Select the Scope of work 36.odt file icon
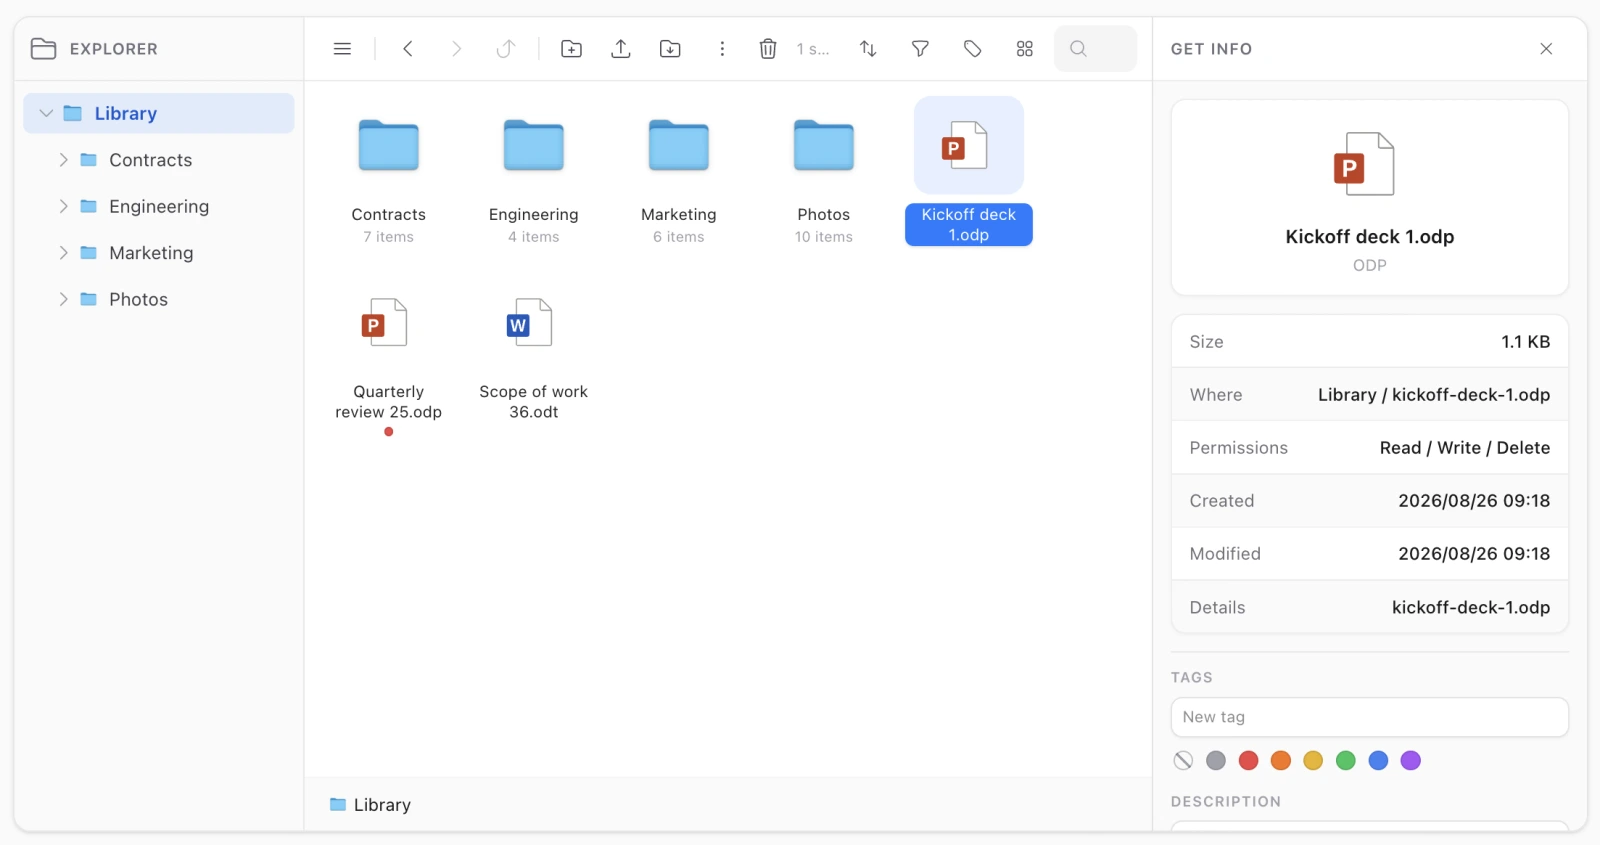Screen dimensions: 1600x845 (x=531, y=323)
